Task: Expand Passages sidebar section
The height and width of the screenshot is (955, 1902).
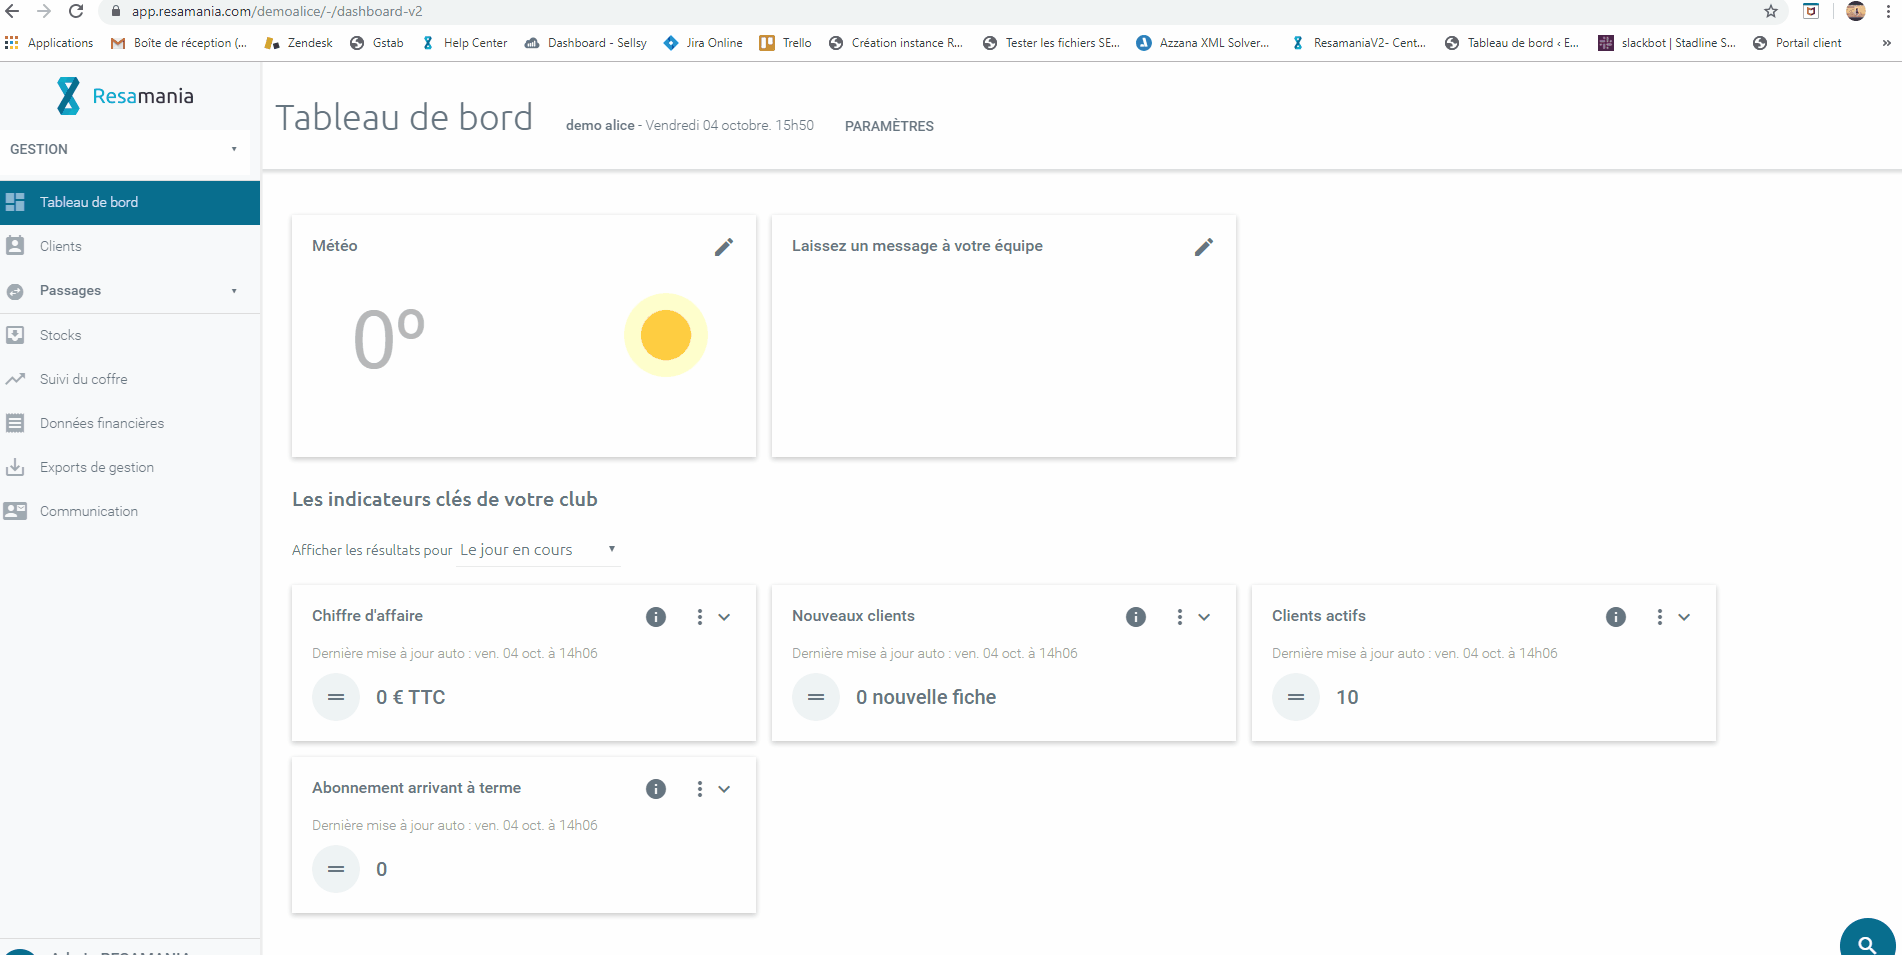Action: pyautogui.click(x=130, y=291)
